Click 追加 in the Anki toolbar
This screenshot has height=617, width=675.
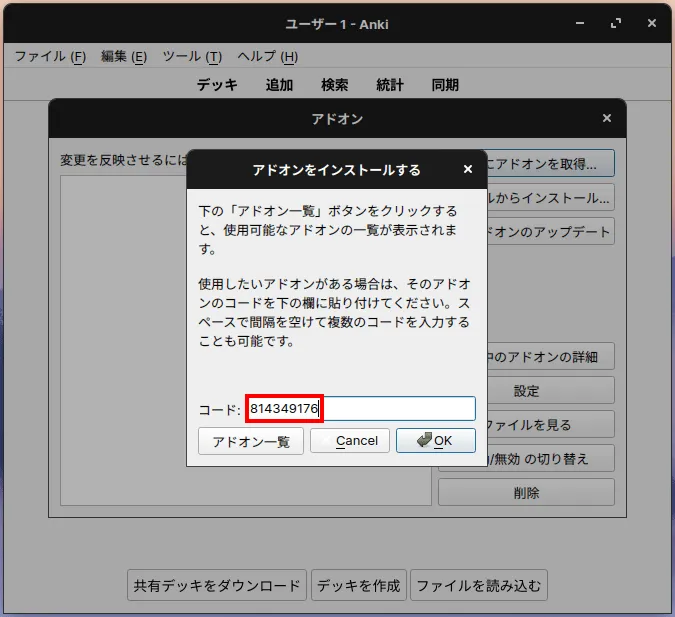(x=279, y=84)
